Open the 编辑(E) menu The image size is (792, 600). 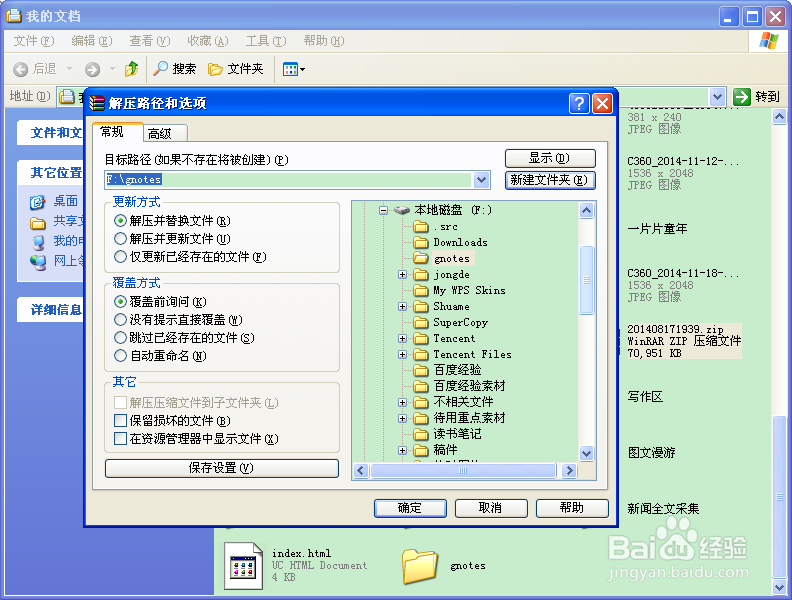tap(91, 41)
